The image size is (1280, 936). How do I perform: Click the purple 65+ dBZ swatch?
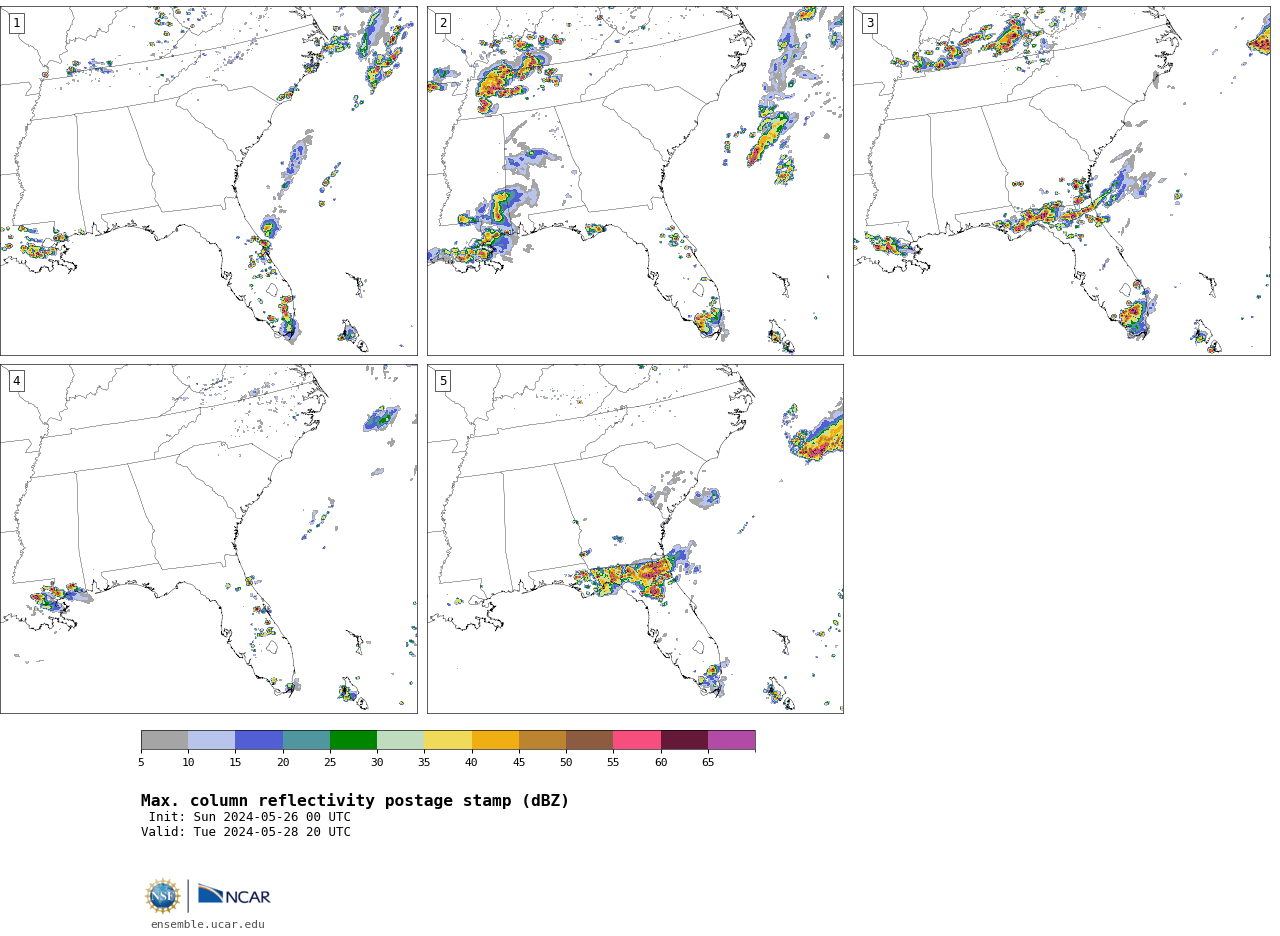(x=731, y=740)
